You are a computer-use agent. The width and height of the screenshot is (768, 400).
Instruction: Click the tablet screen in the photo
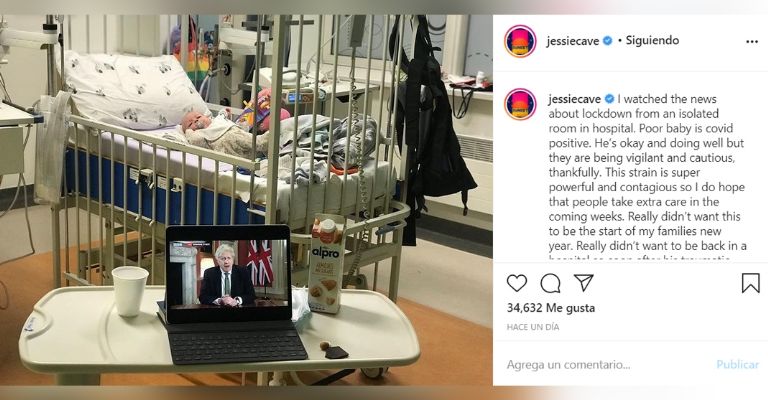[228, 272]
